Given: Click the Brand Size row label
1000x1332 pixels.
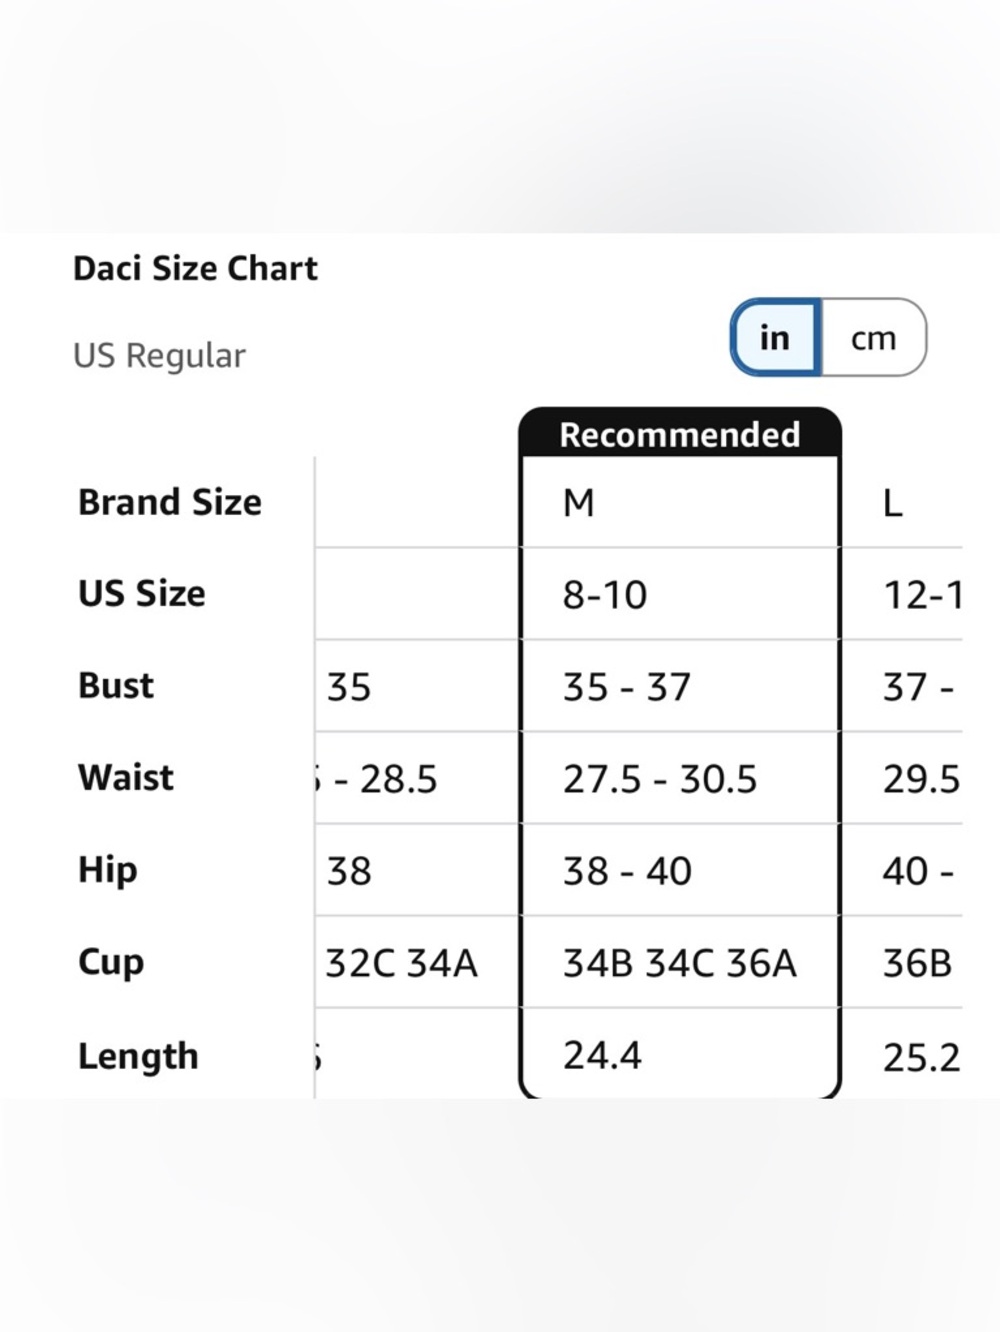Looking at the screenshot, I should (x=170, y=502).
